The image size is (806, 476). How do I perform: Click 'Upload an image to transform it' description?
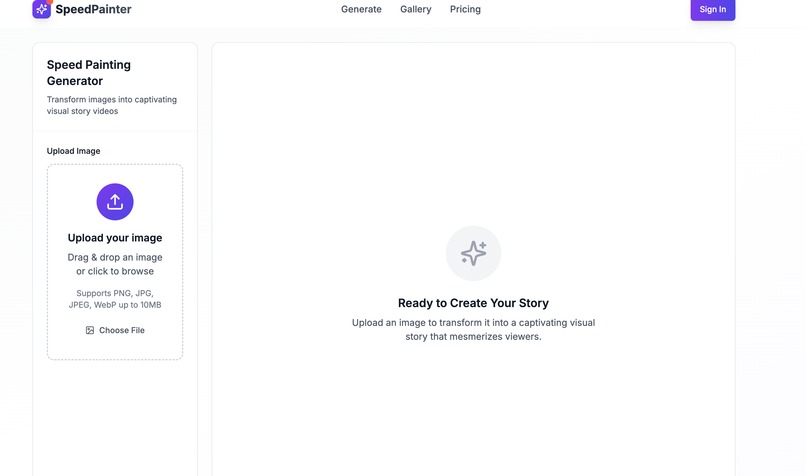pyautogui.click(x=473, y=329)
